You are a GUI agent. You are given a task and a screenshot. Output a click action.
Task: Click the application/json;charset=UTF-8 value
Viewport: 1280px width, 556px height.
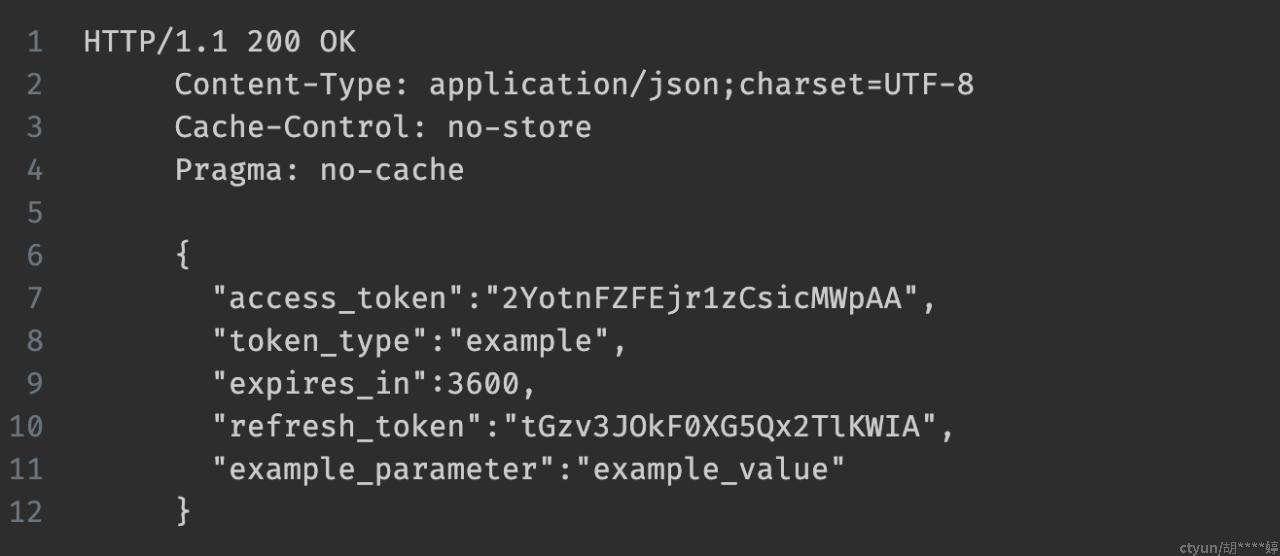pos(701,85)
